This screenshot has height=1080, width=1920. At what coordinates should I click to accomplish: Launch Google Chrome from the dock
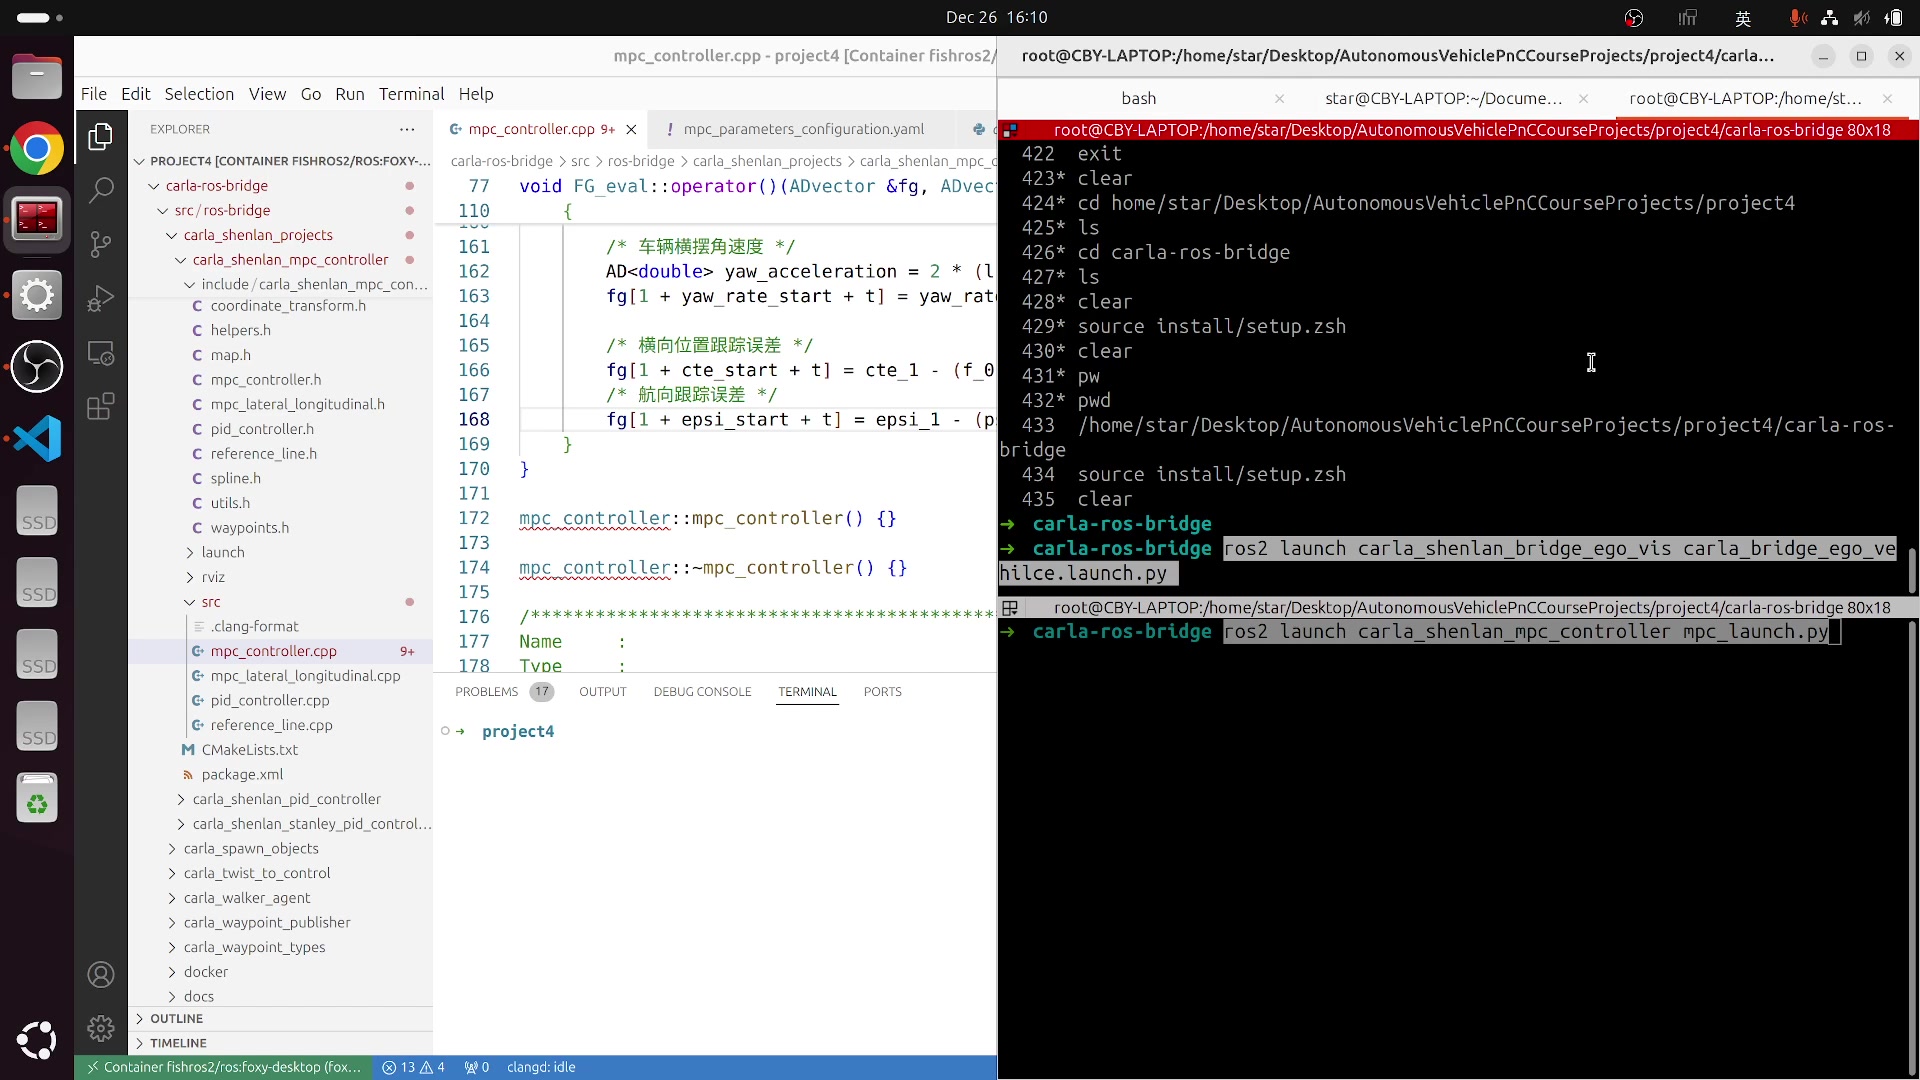(37, 149)
